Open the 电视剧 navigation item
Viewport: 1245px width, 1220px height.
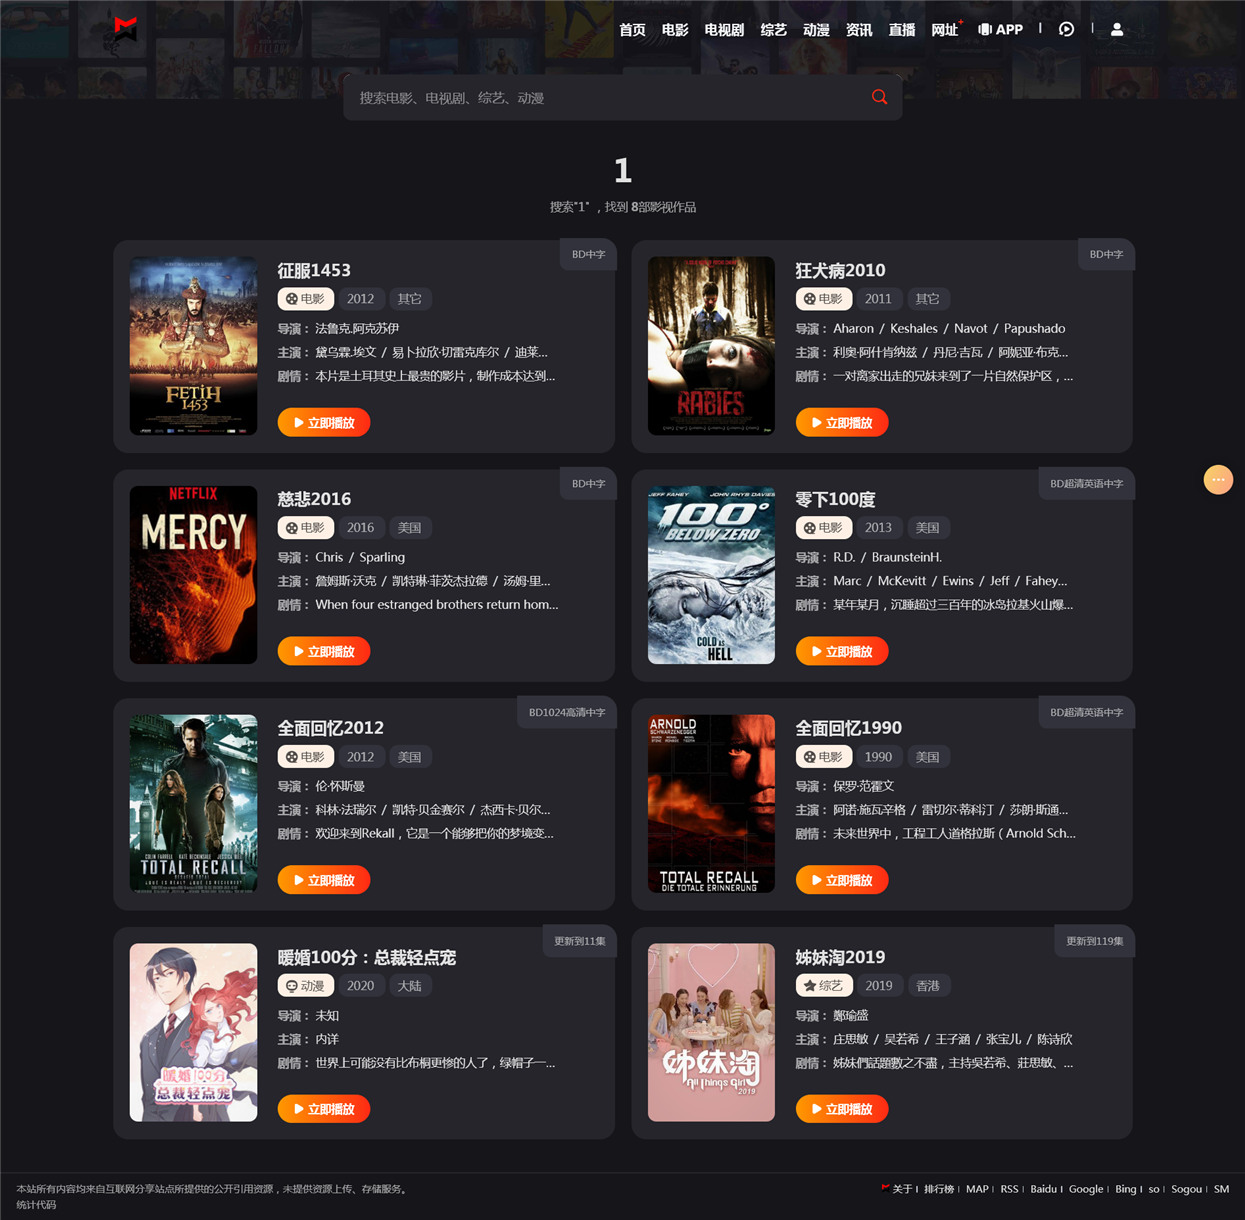pyautogui.click(x=724, y=30)
